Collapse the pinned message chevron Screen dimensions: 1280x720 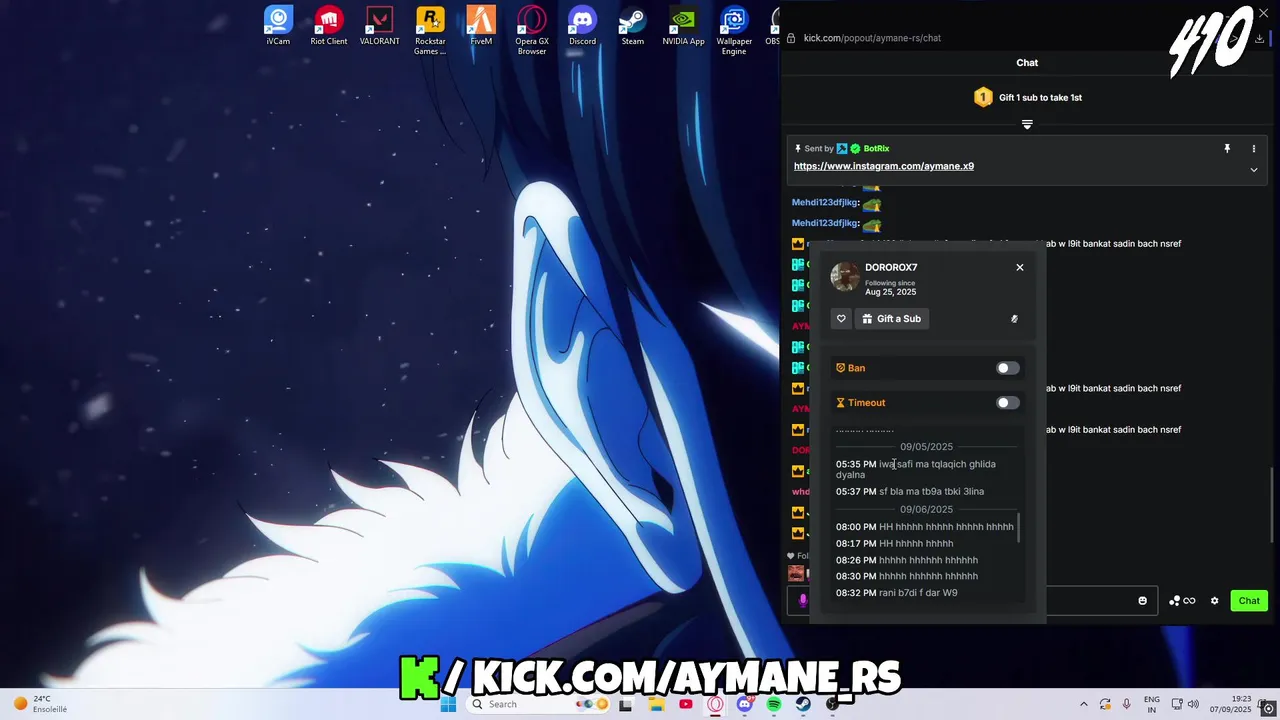tap(1253, 170)
